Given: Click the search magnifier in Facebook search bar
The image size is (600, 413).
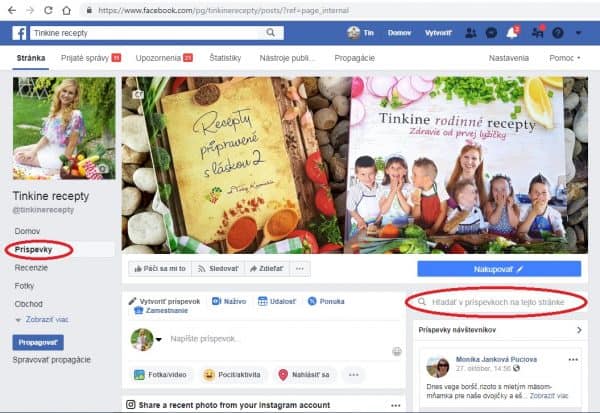Looking at the screenshot, I should (x=271, y=33).
